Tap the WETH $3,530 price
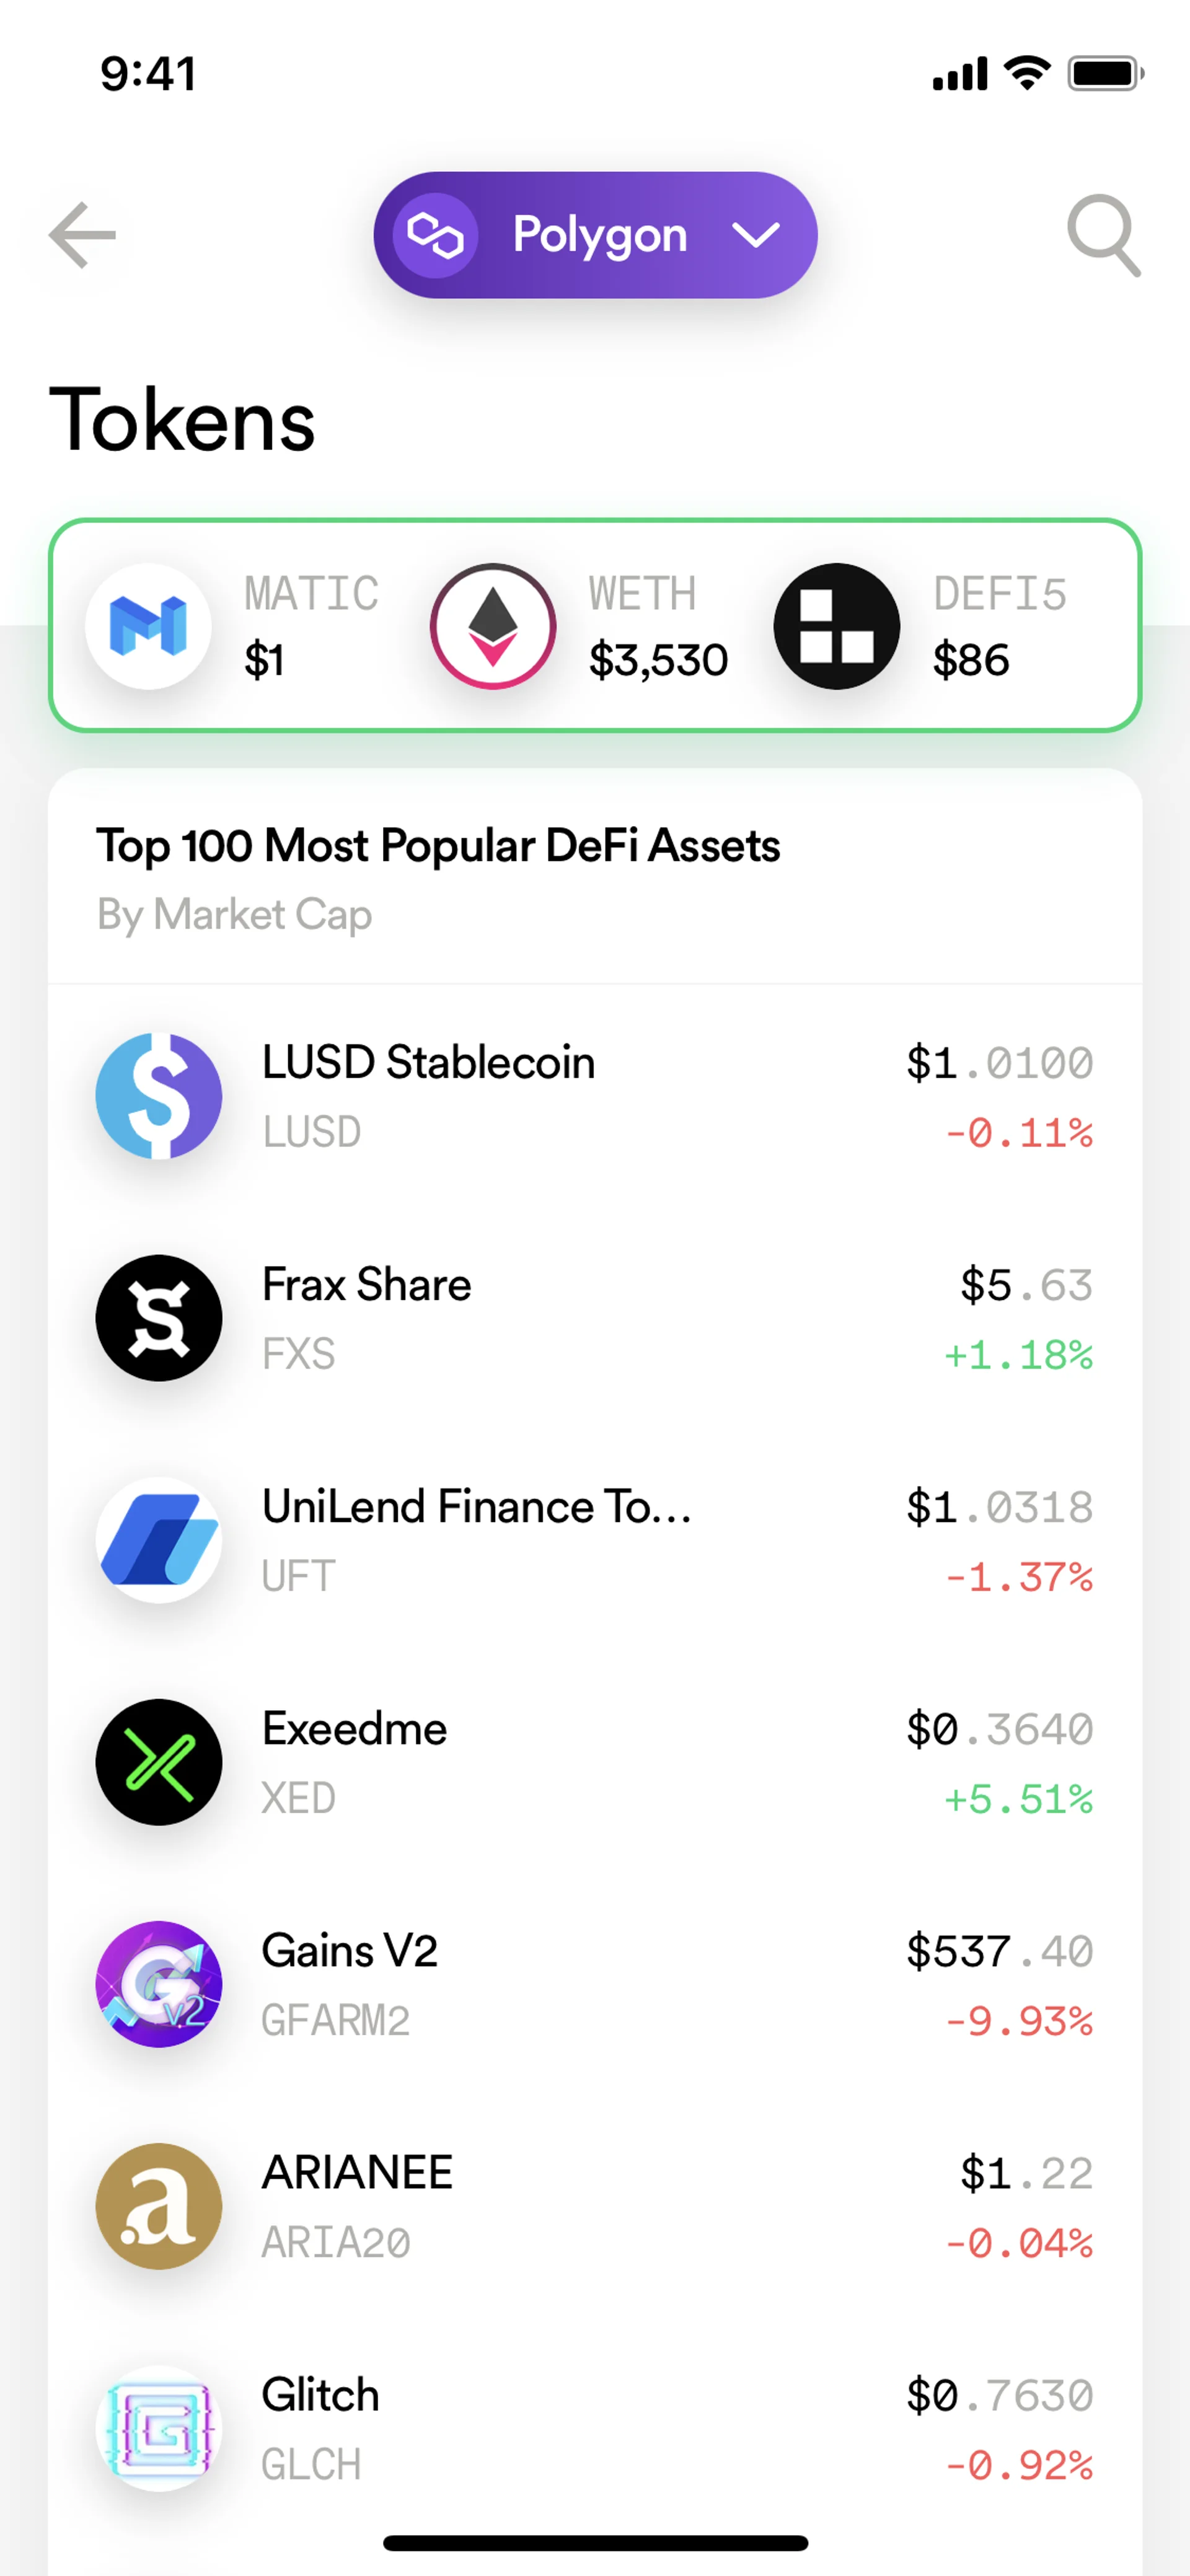Viewport: 1190px width, 2576px height. 658,660
